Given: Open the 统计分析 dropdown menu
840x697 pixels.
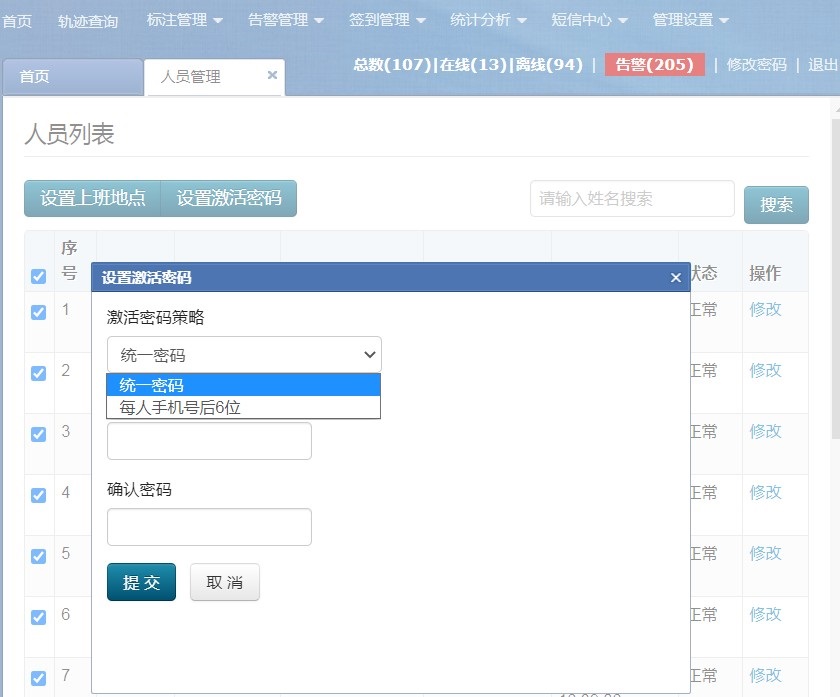Looking at the screenshot, I should 488,20.
